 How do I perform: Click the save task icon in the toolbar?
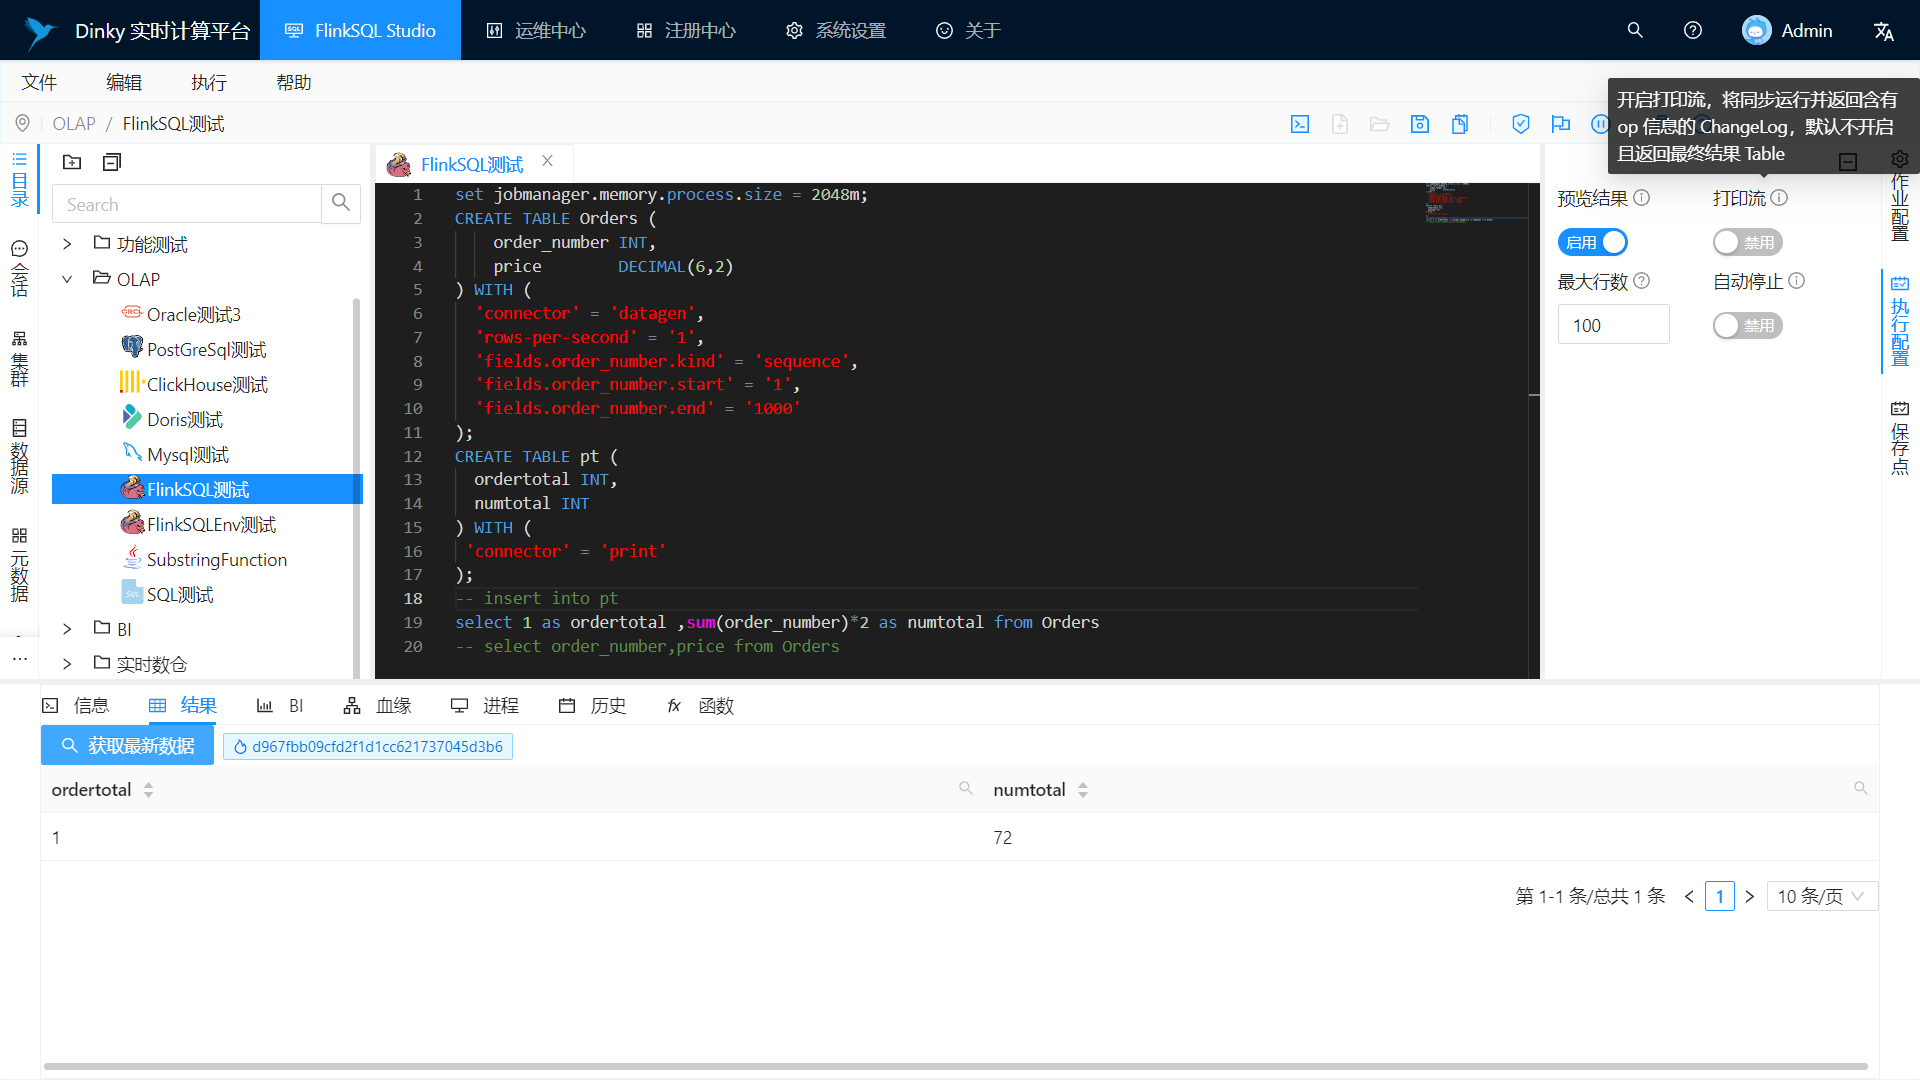coord(1419,123)
